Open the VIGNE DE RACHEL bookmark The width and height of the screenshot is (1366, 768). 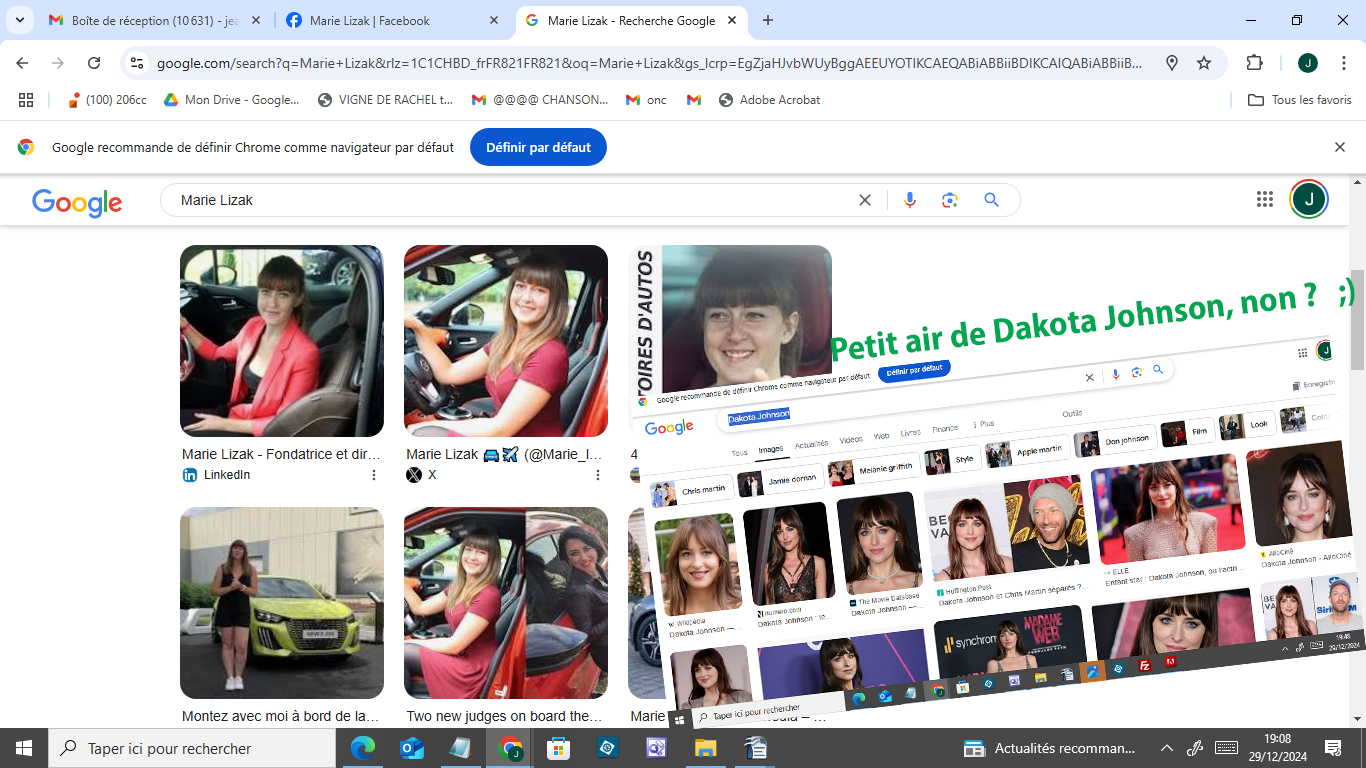(x=385, y=100)
